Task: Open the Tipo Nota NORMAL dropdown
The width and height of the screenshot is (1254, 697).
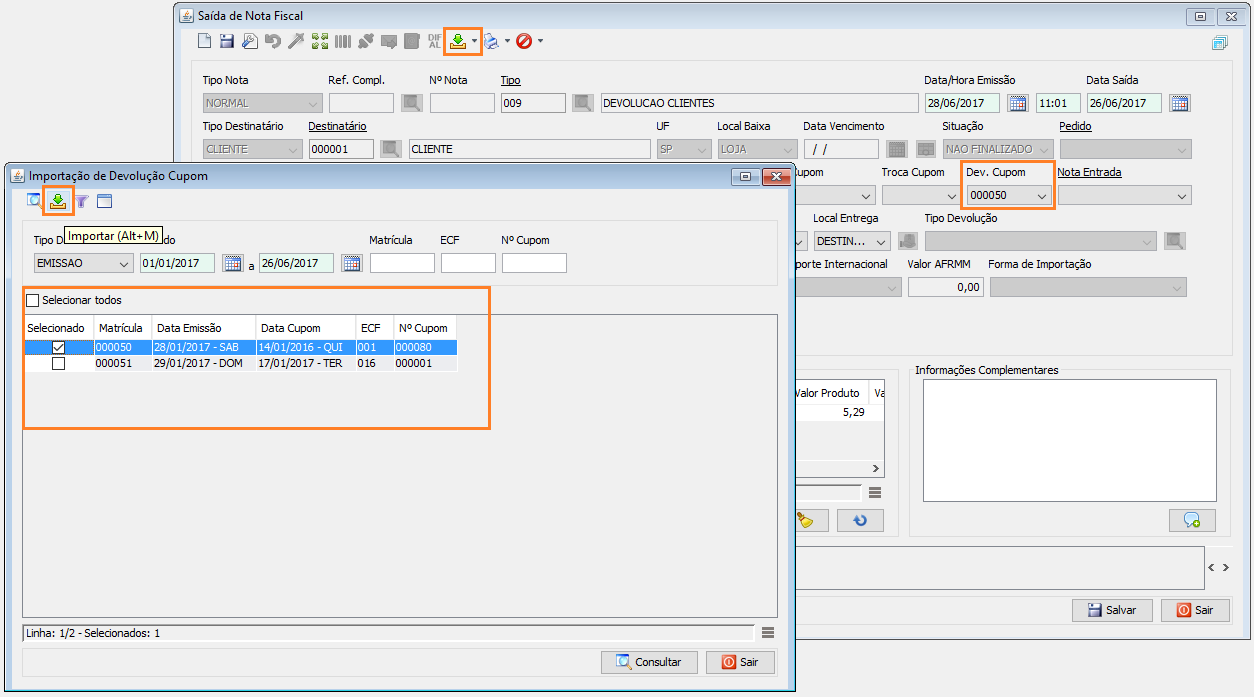Action: (263, 103)
